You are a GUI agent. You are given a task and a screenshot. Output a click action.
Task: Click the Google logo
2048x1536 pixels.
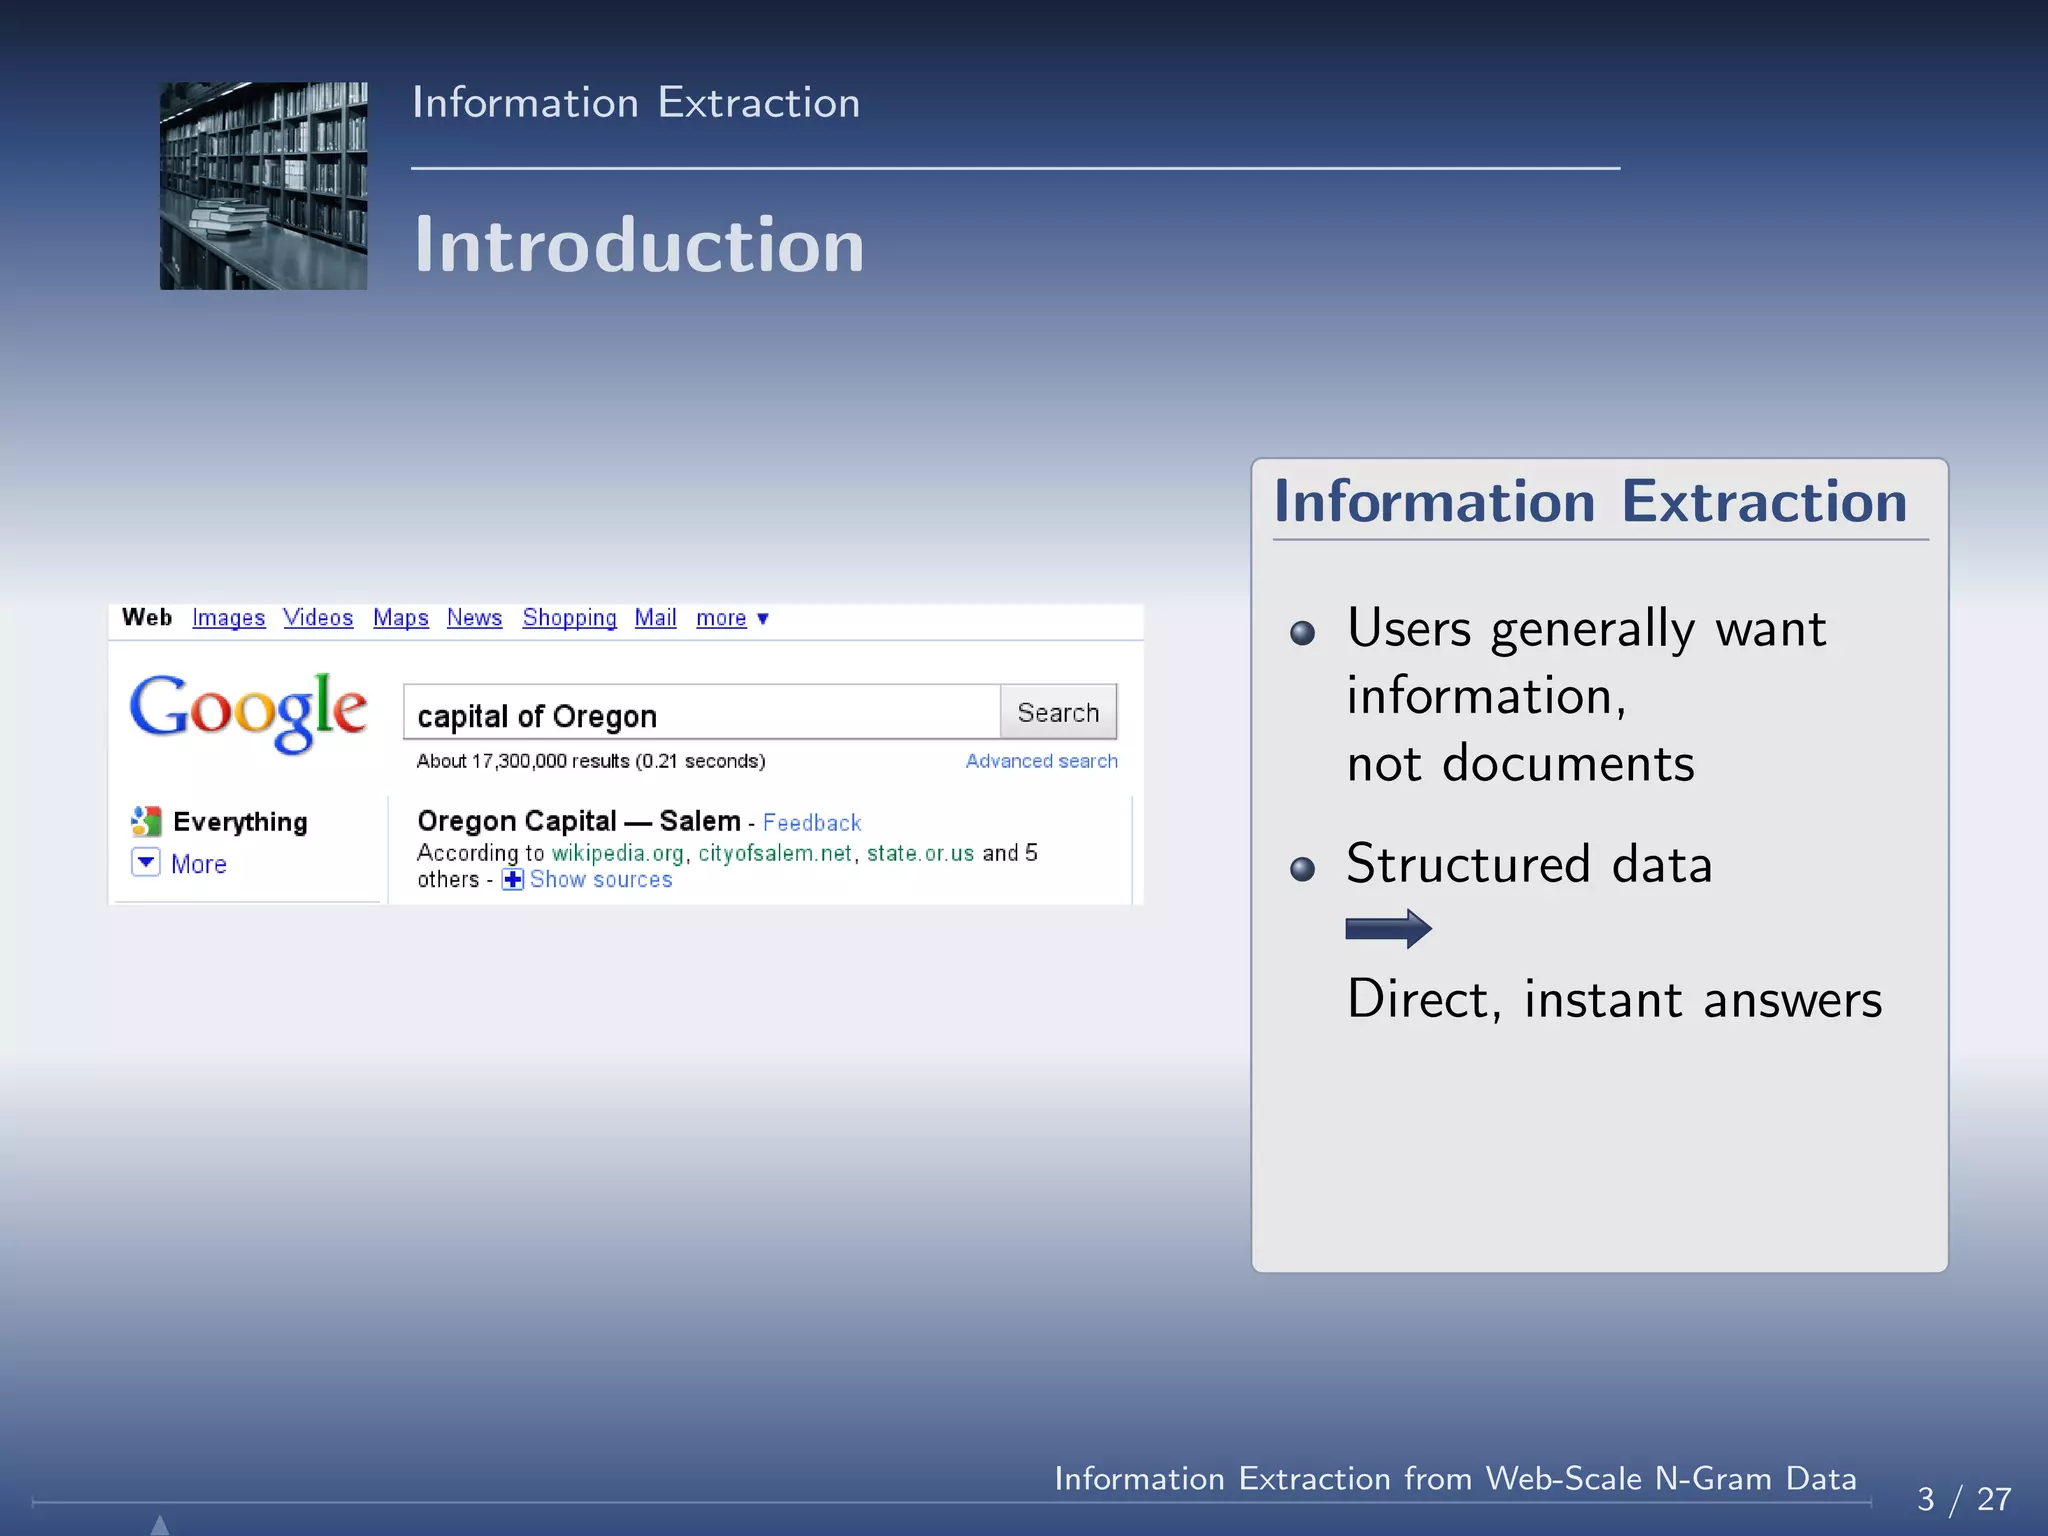click(248, 711)
